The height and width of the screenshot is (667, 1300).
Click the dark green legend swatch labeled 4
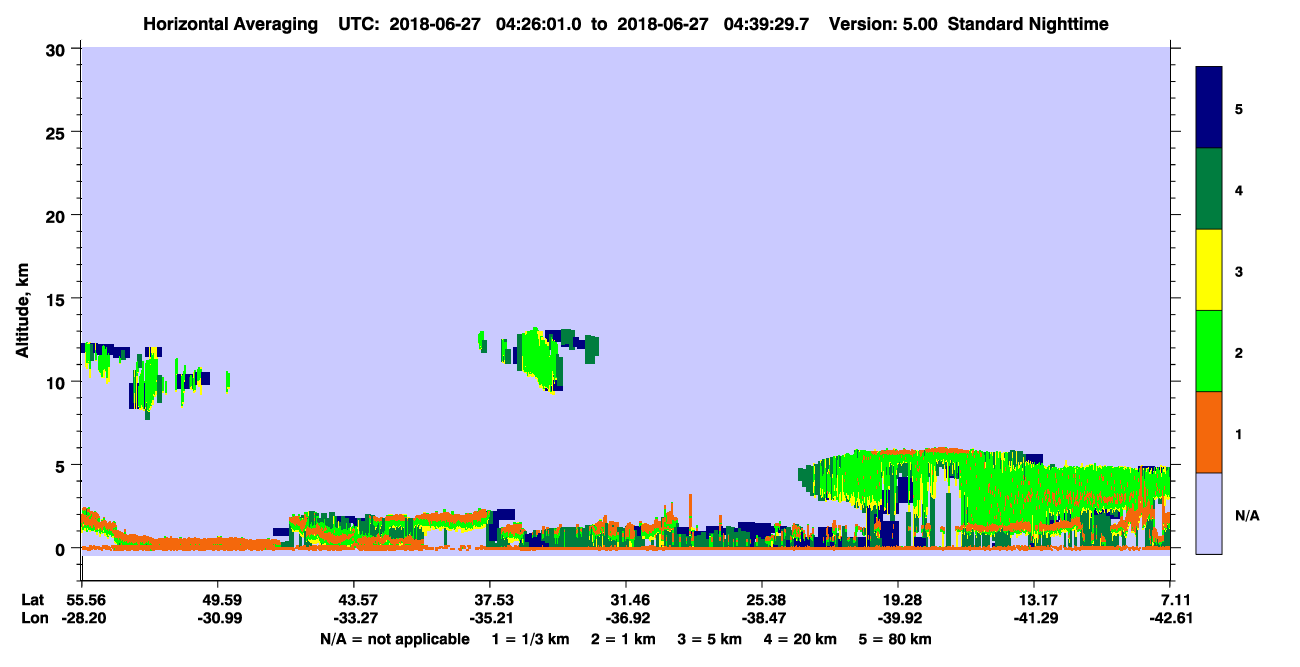(1209, 189)
